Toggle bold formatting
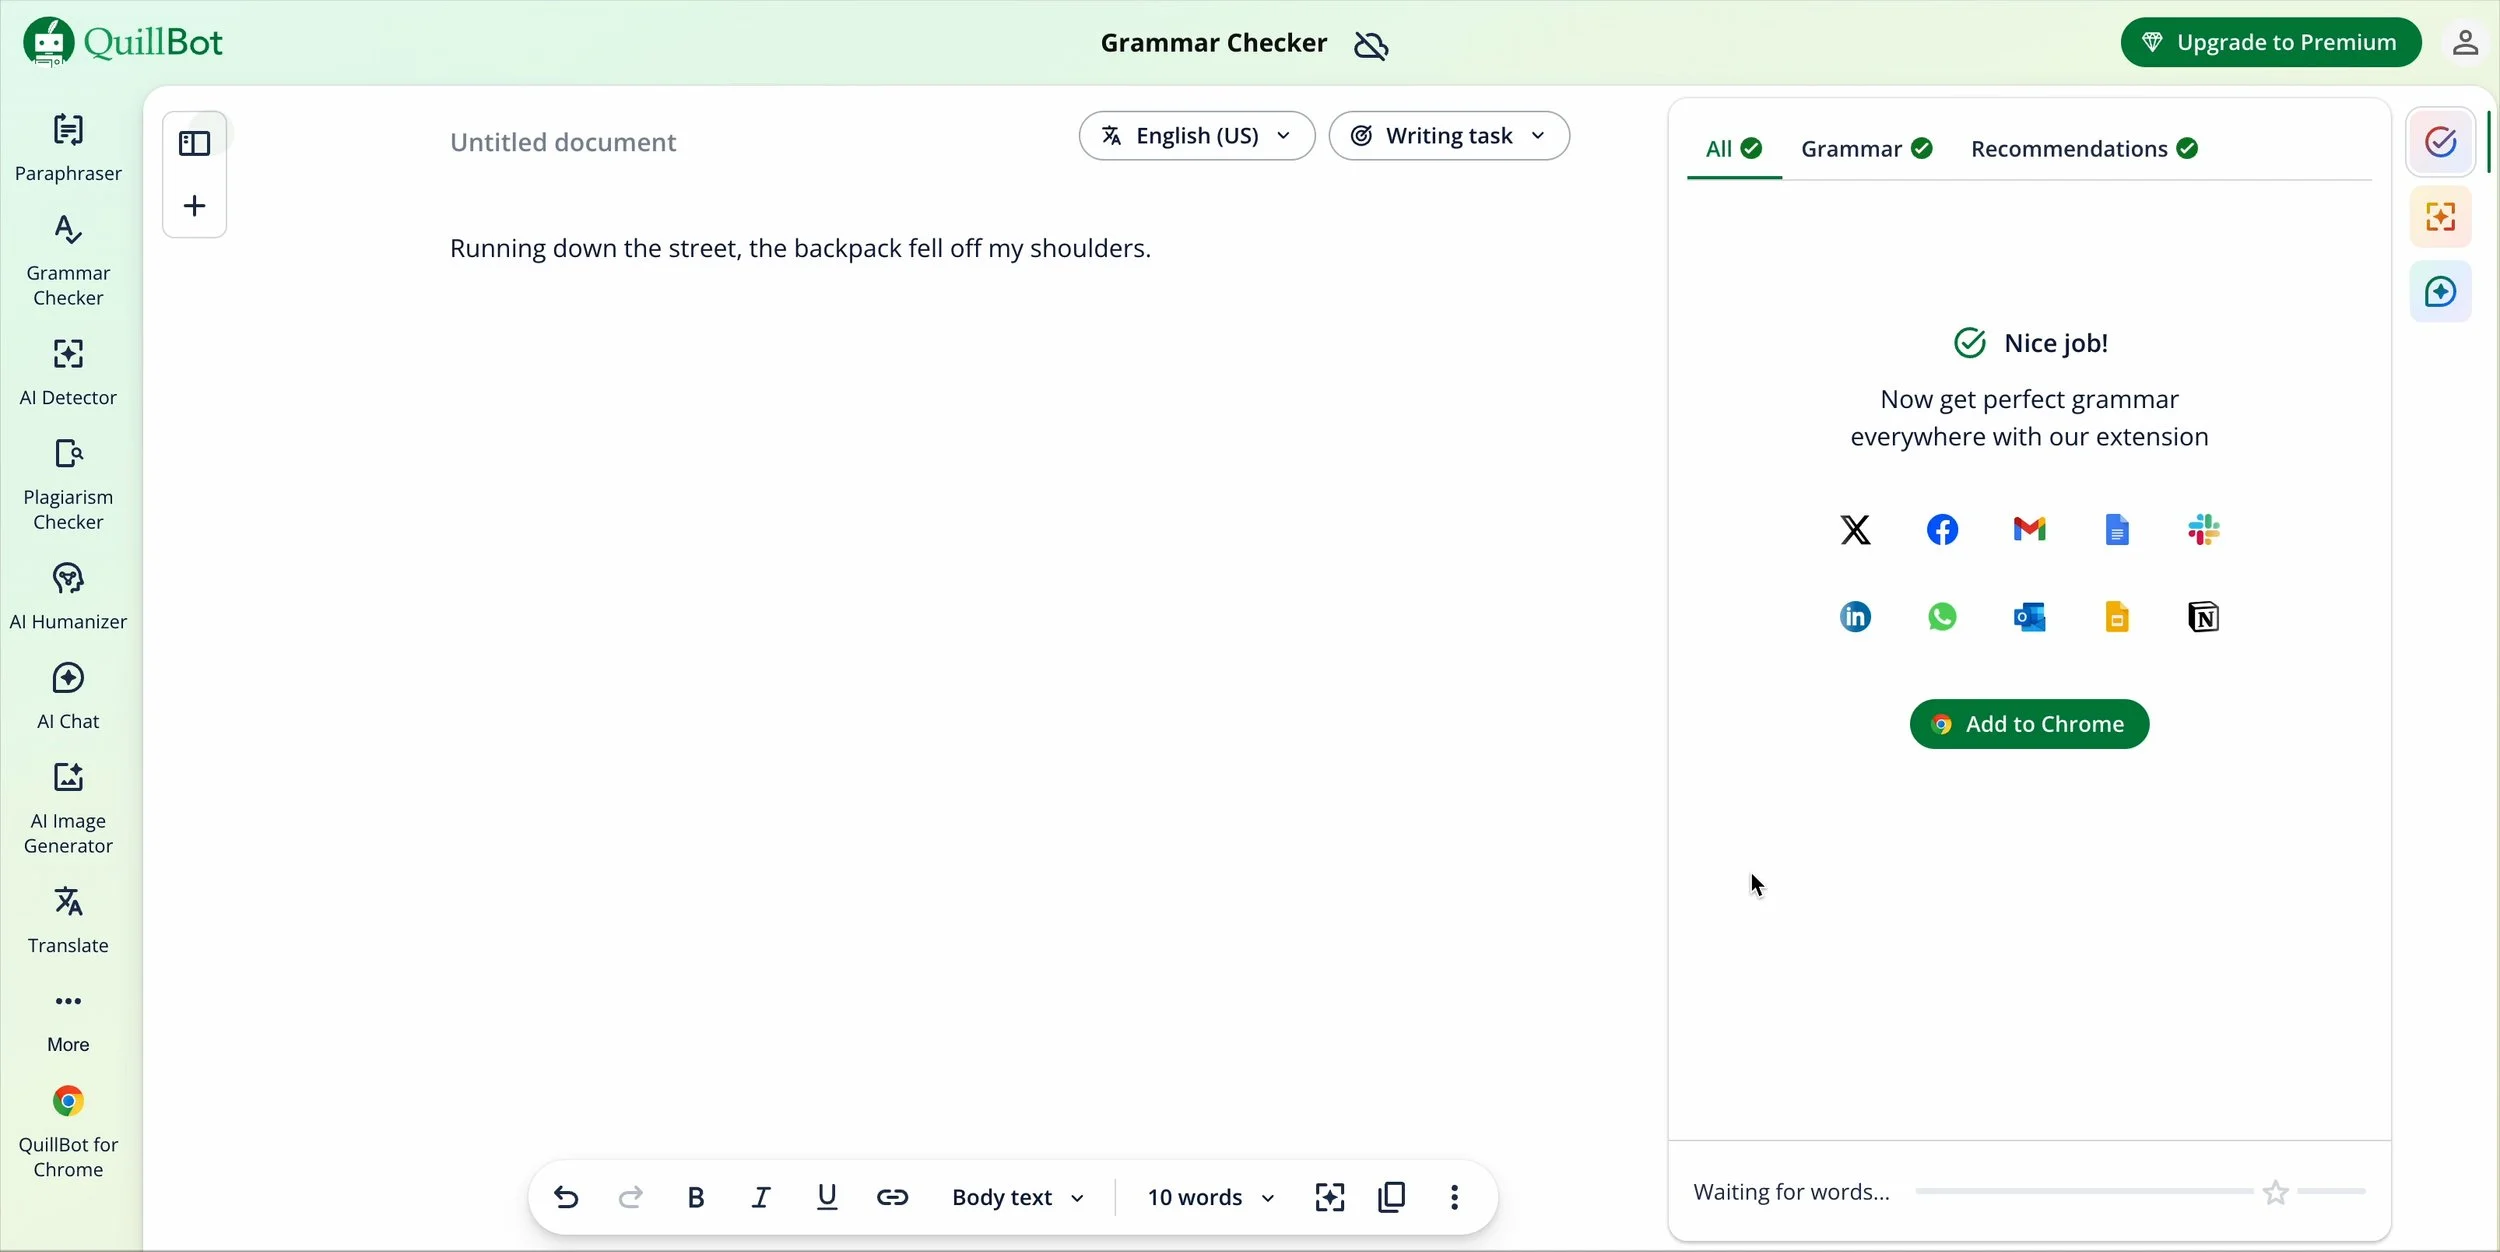This screenshot has height=1252, width=2500. coord(696,1198)
